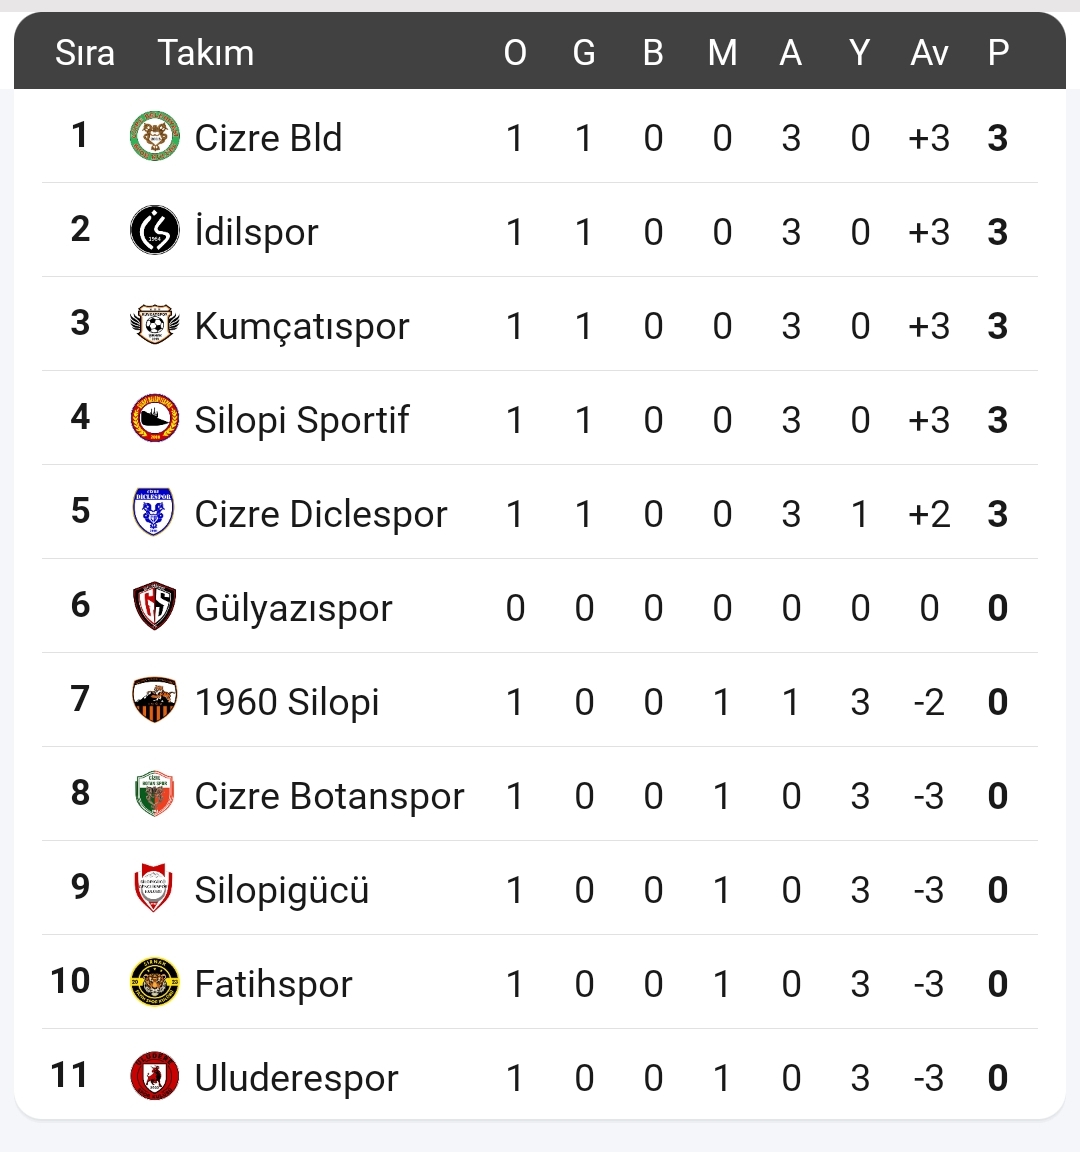Click the Av header in table

tap(929, 53)
